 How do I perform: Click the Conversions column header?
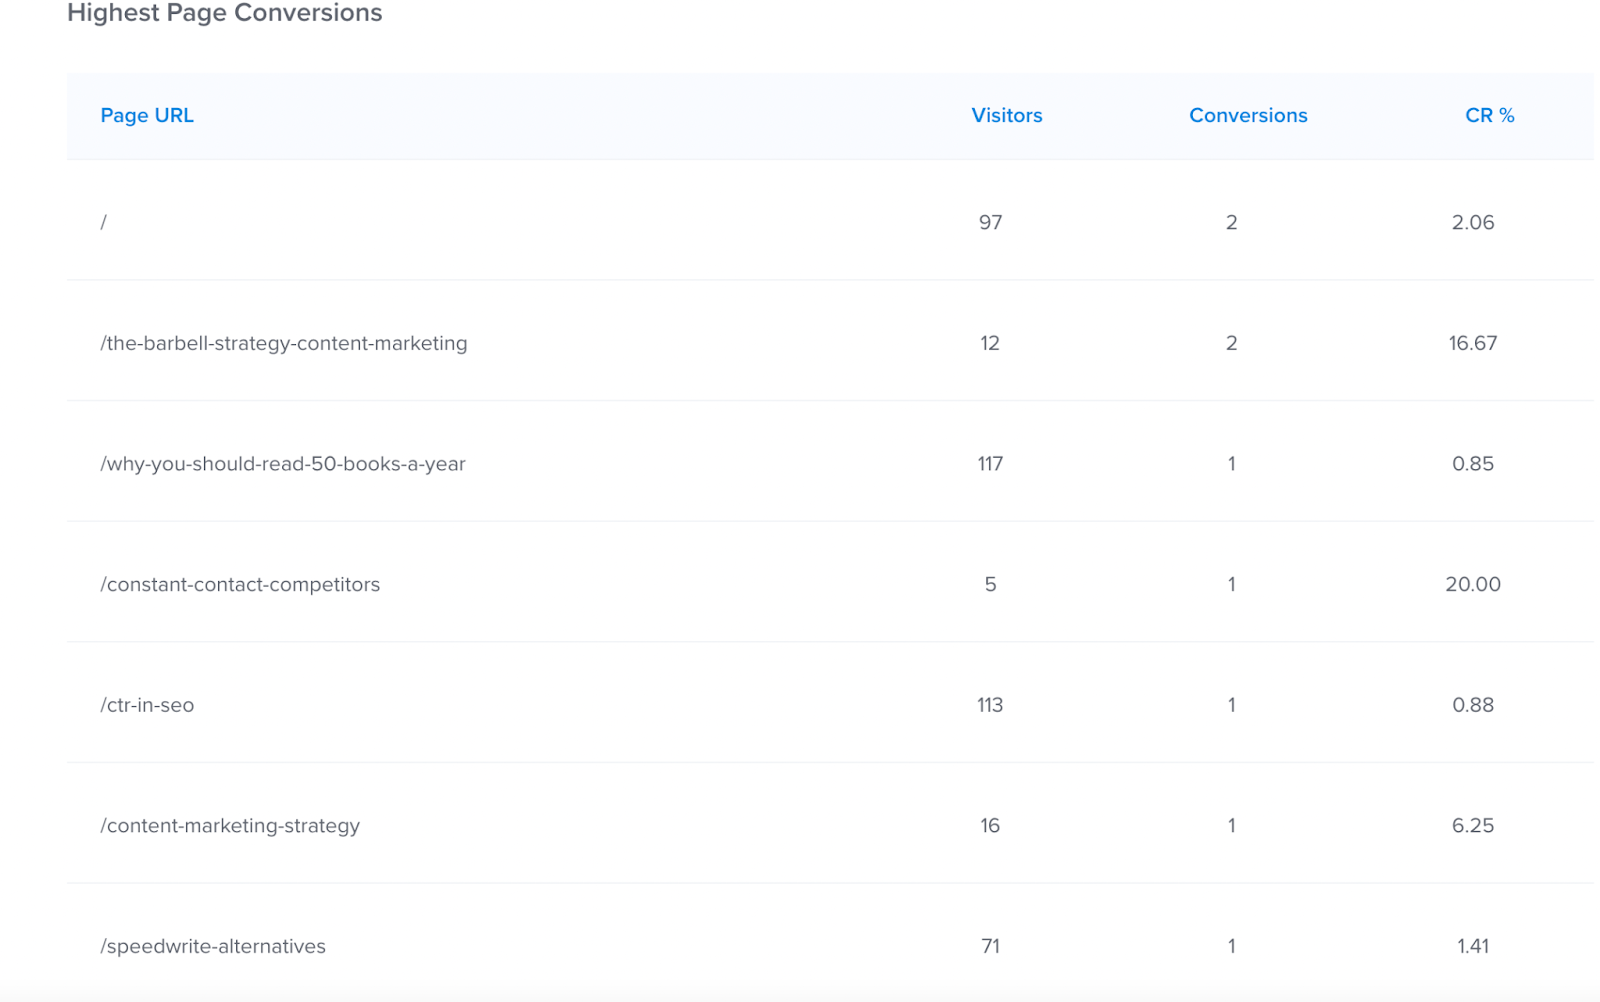click(1247, 116)
